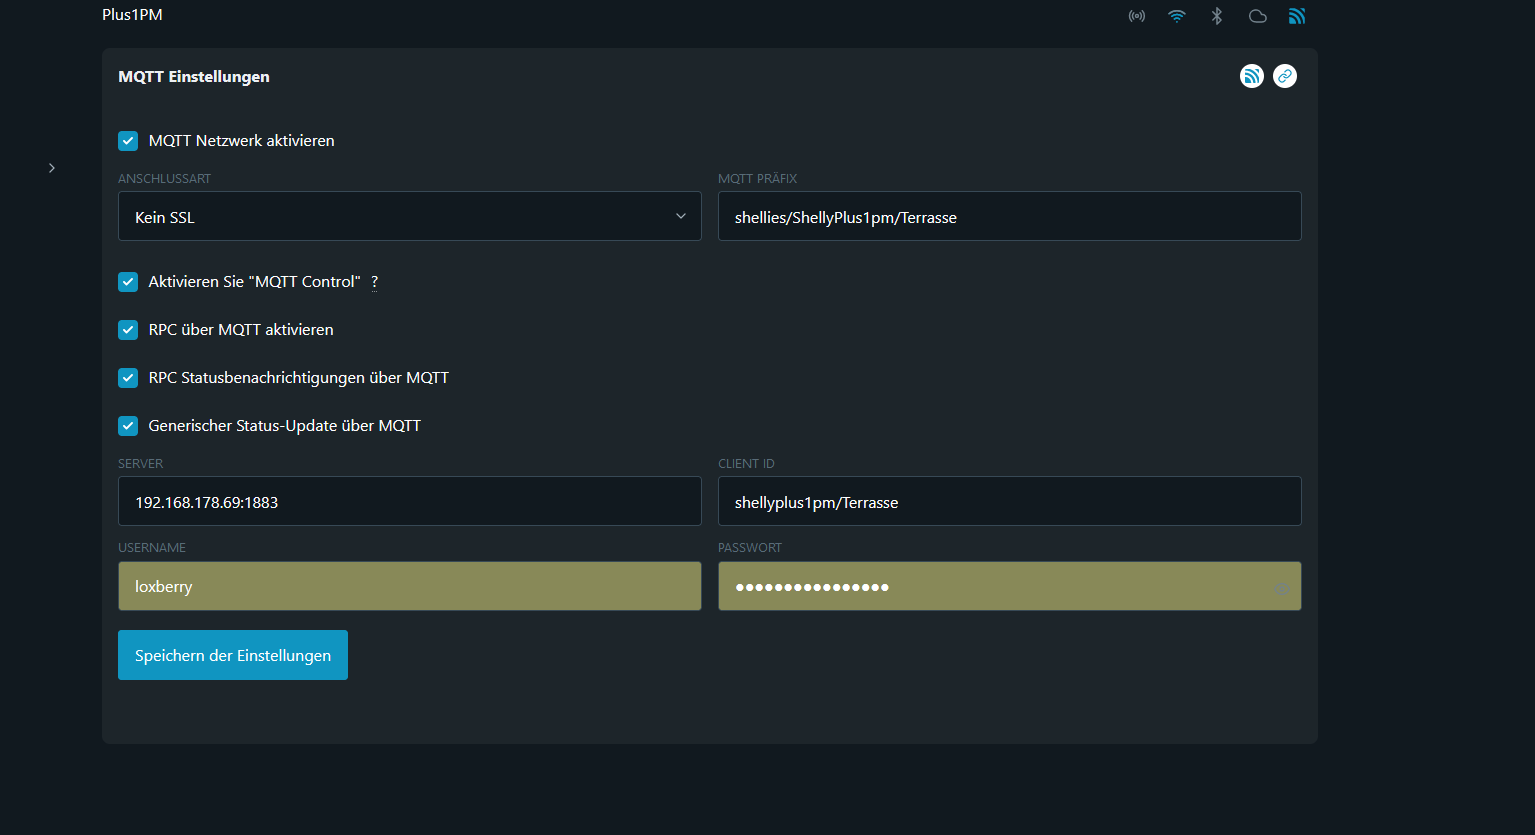Click the access point status icon

pyautogui.click(x=1137, y=16)
